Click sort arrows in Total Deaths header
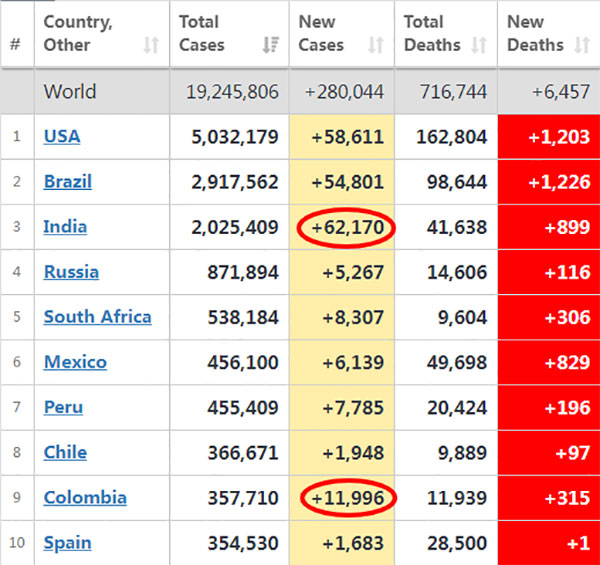This screenshot has height=565, width=600. point(479,45)
